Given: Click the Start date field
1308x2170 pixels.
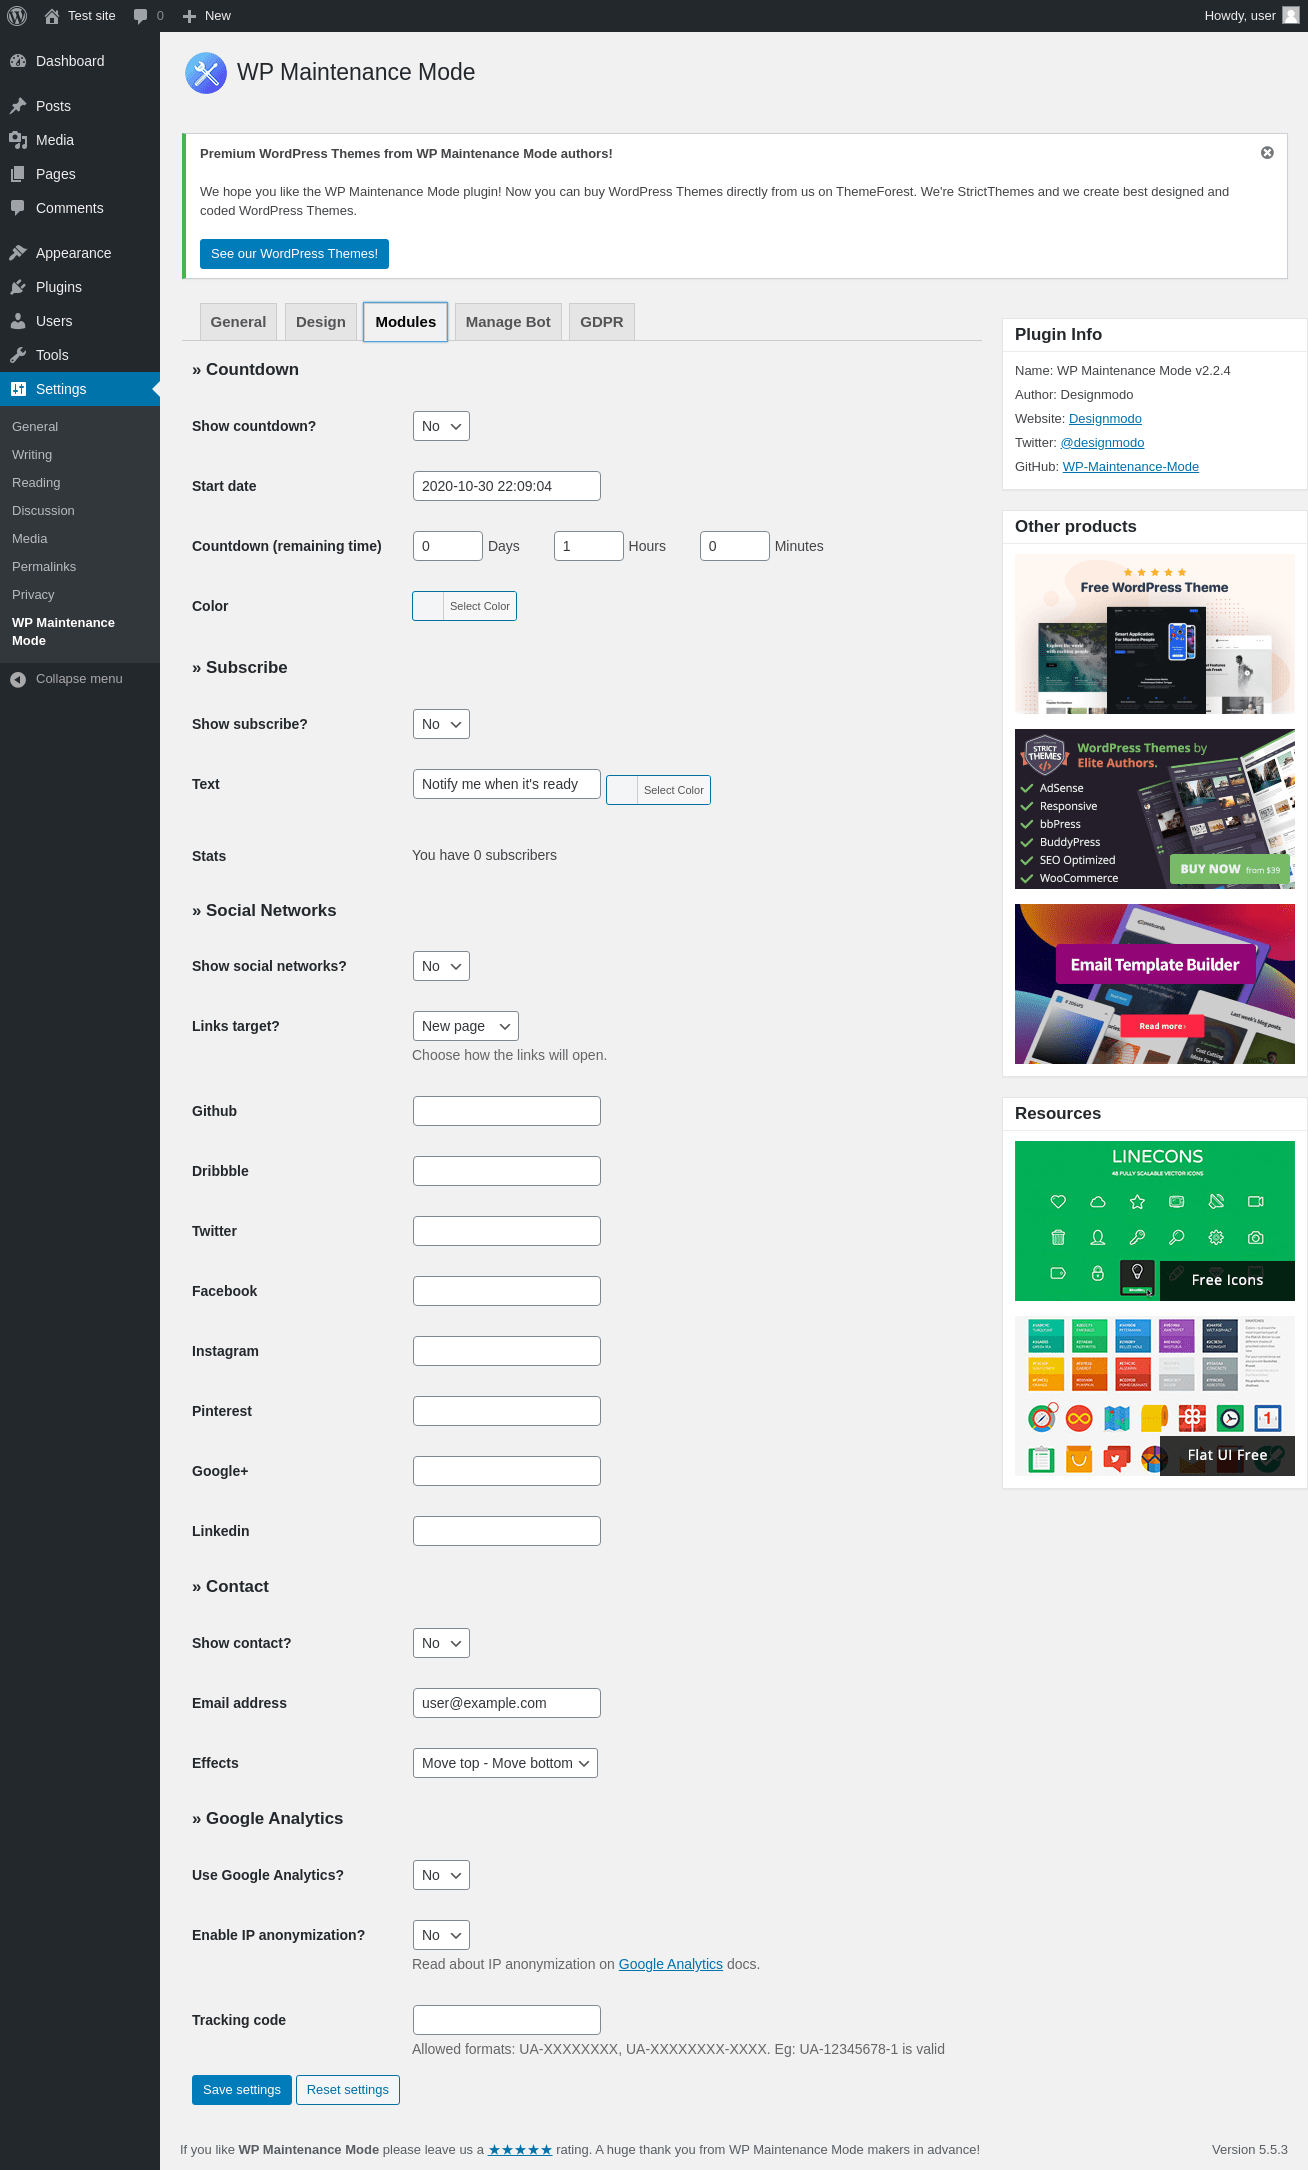Looking at the screenshot, I should 507,486.
